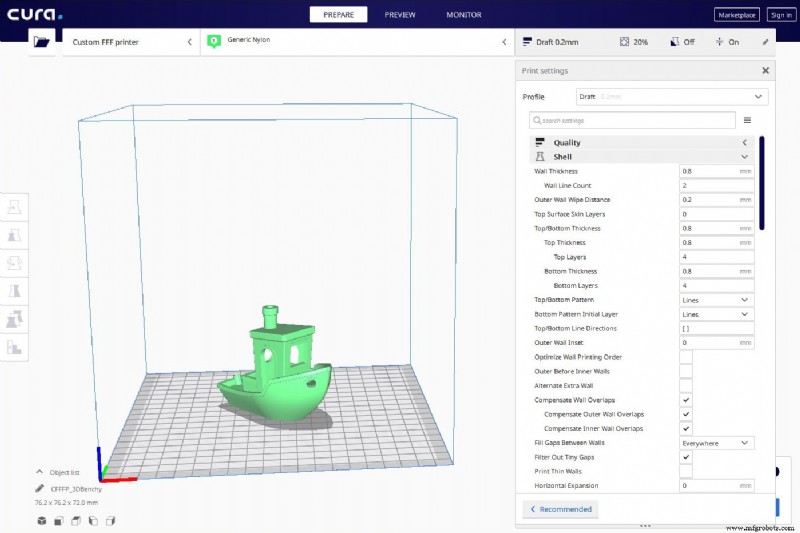Image resolution: width=800 pixels, height=533 pixels.
Task: Uncheck Compensate Wall Overlaps
Action: point(686,400)
